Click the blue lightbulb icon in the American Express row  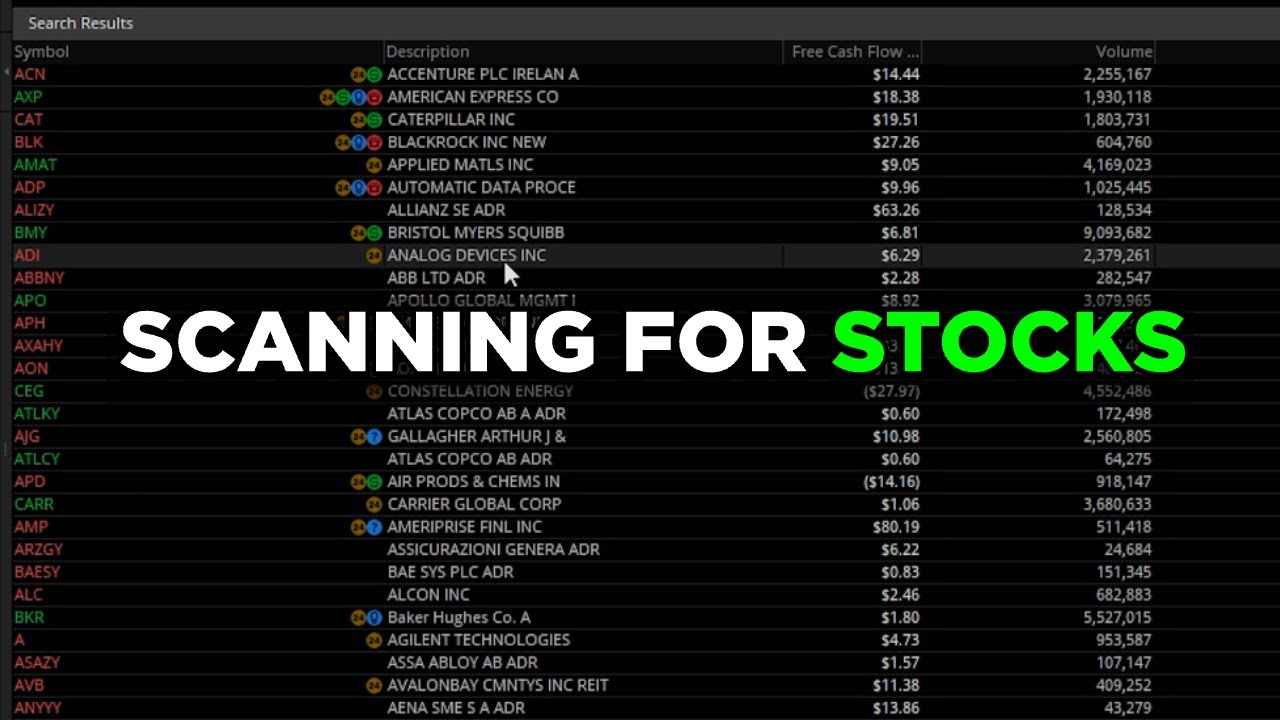click(358, 97)
